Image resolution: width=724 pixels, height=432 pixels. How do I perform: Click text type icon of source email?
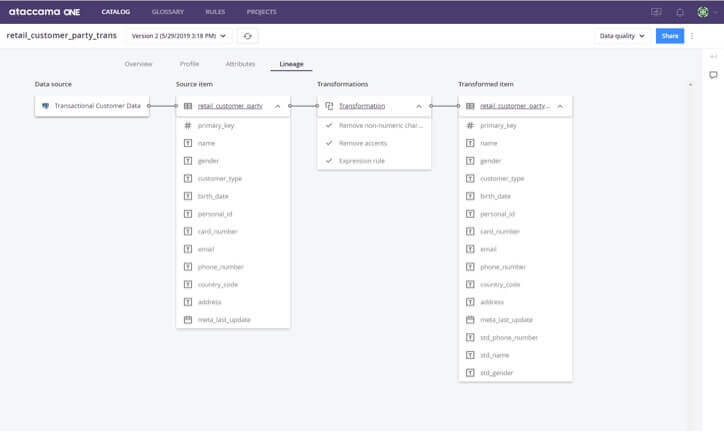(188, 249)
